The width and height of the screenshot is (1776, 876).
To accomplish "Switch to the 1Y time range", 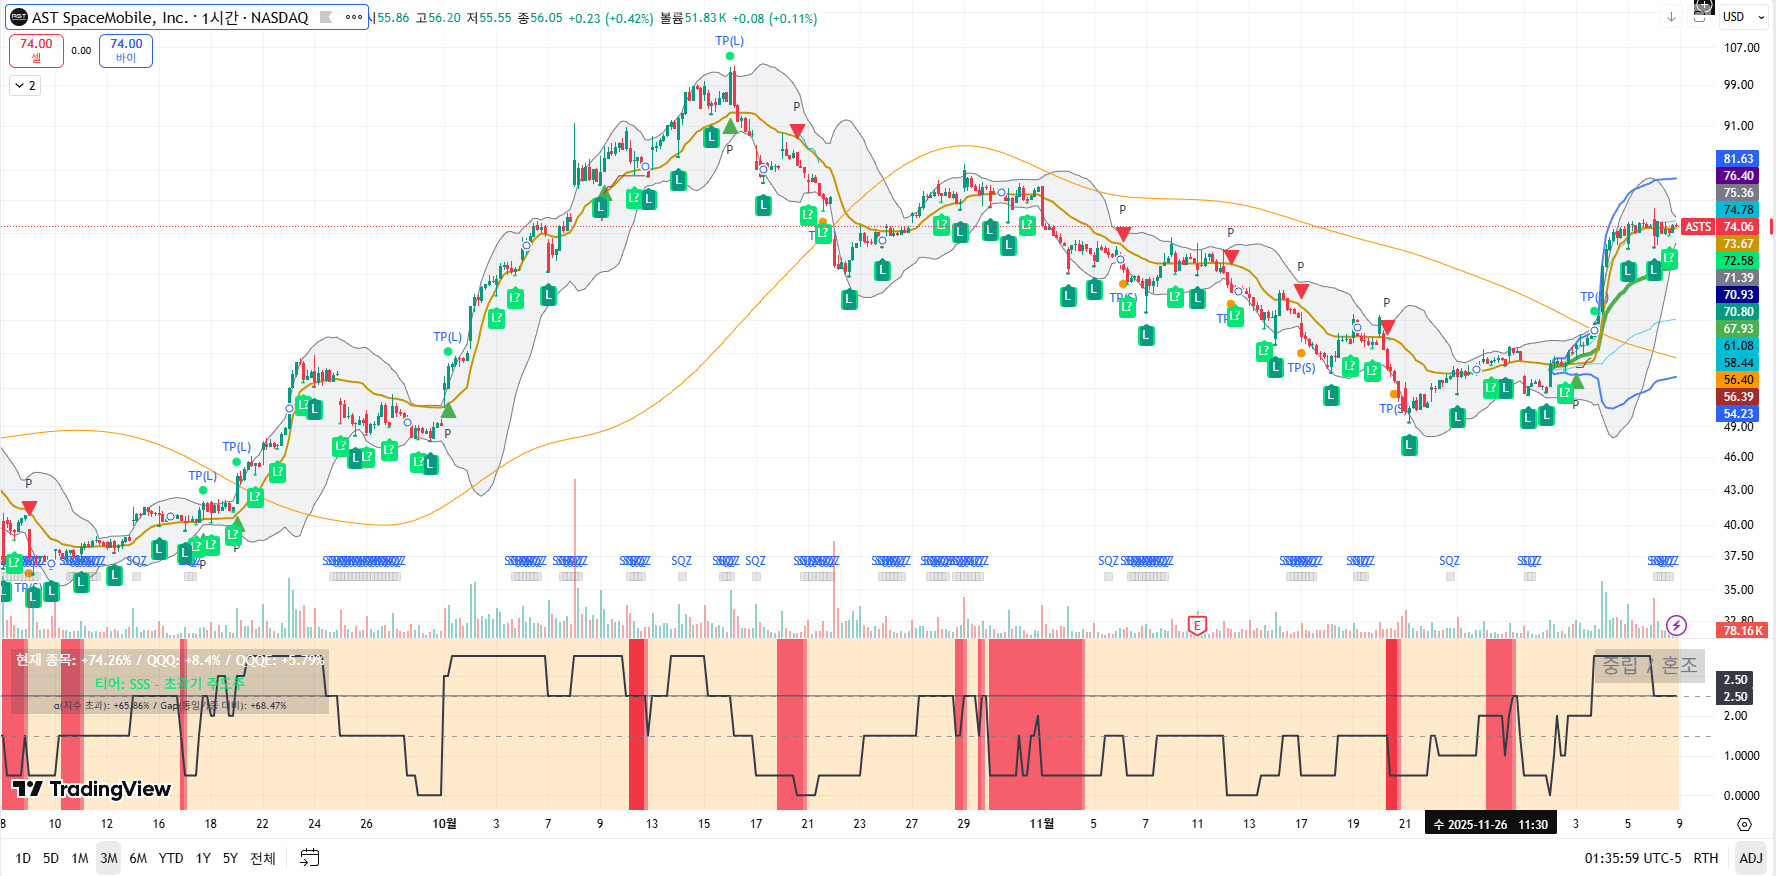I will (x=203, y=858).
